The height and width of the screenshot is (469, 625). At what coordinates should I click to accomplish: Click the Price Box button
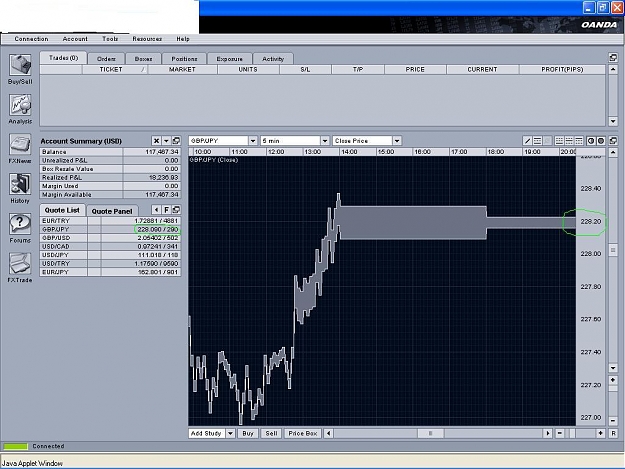coord(303,433)
